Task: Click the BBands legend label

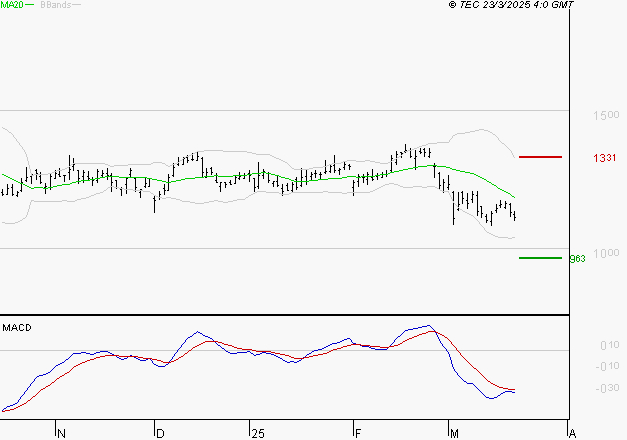Action: (x=54, y=5)
